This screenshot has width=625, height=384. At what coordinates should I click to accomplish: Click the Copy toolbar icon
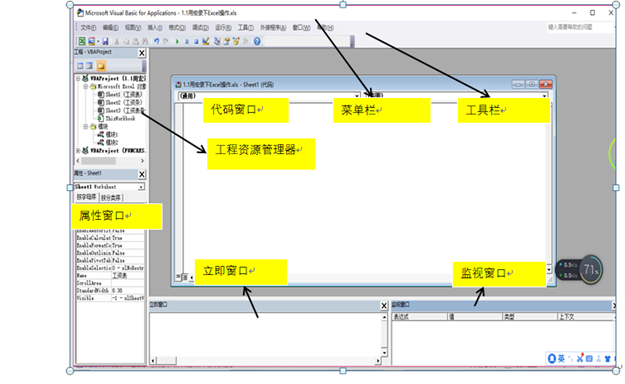[x=126, y=41]
